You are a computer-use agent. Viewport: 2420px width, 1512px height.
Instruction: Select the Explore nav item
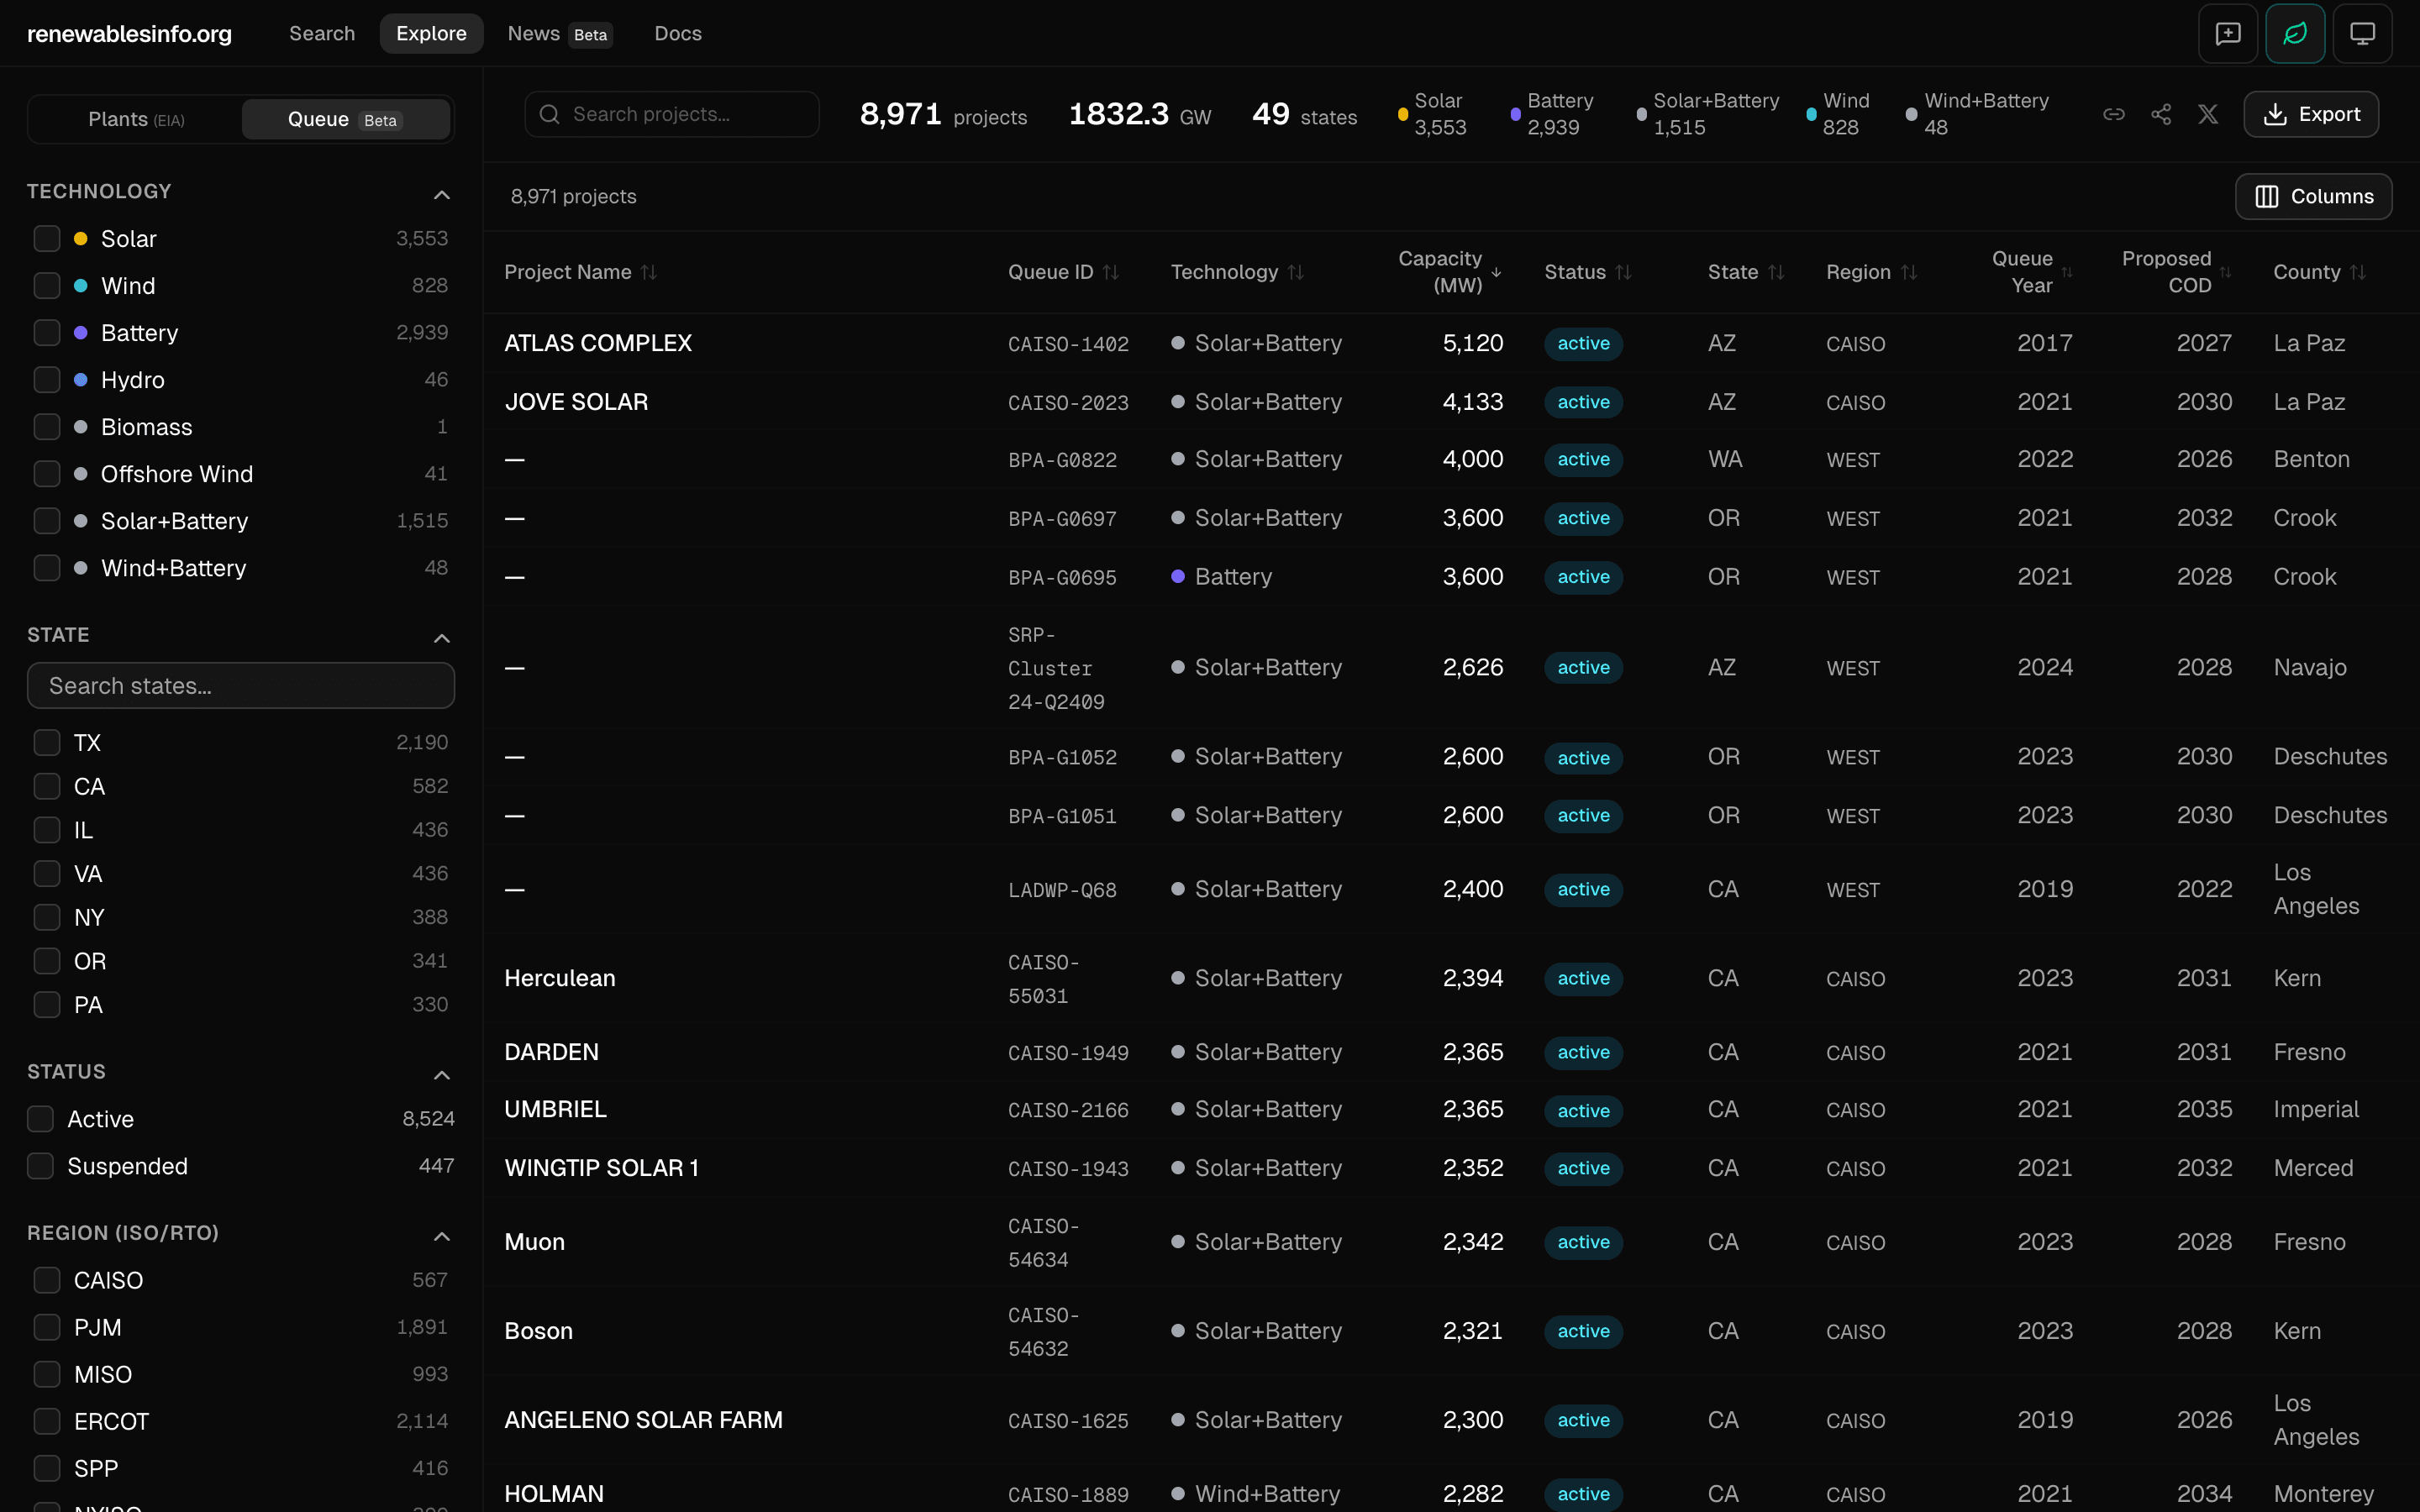click(431, 34)
